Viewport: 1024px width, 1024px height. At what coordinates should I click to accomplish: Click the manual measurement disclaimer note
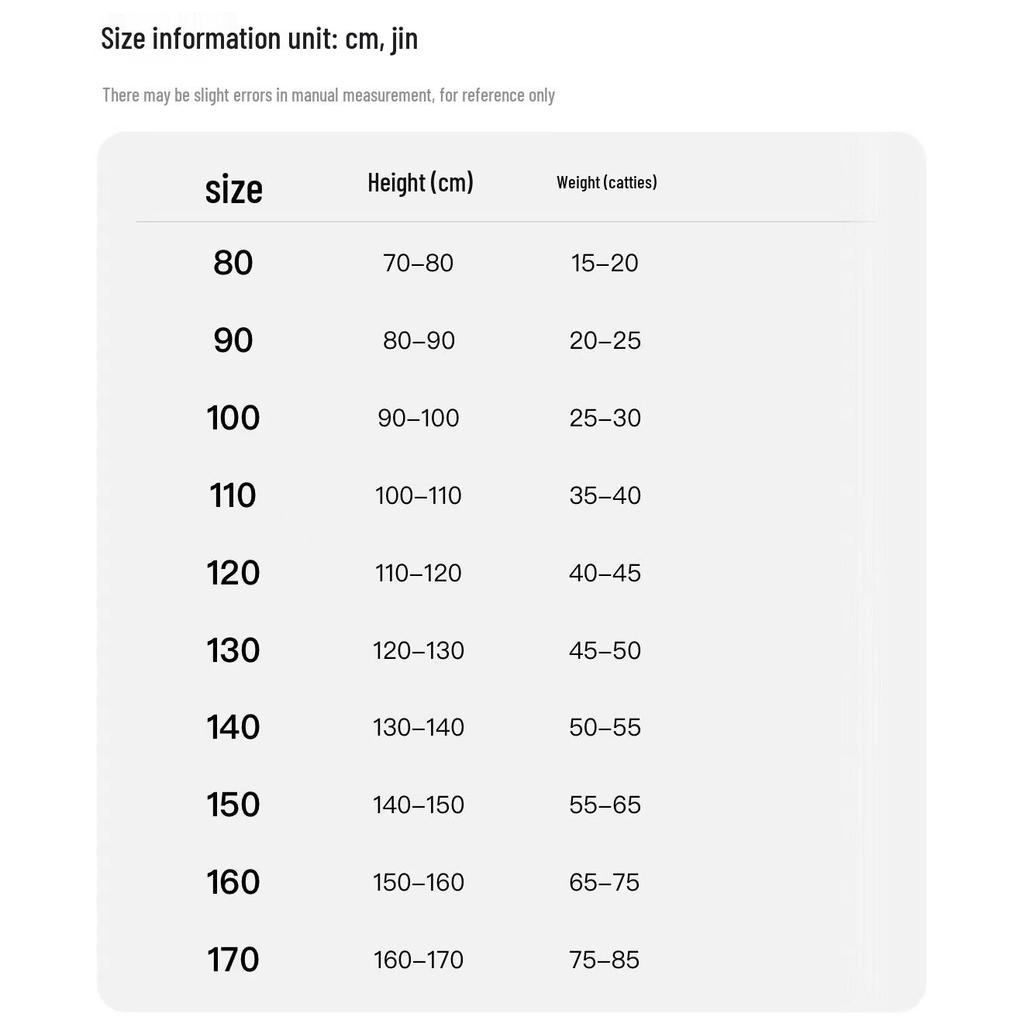pos(328,95)
